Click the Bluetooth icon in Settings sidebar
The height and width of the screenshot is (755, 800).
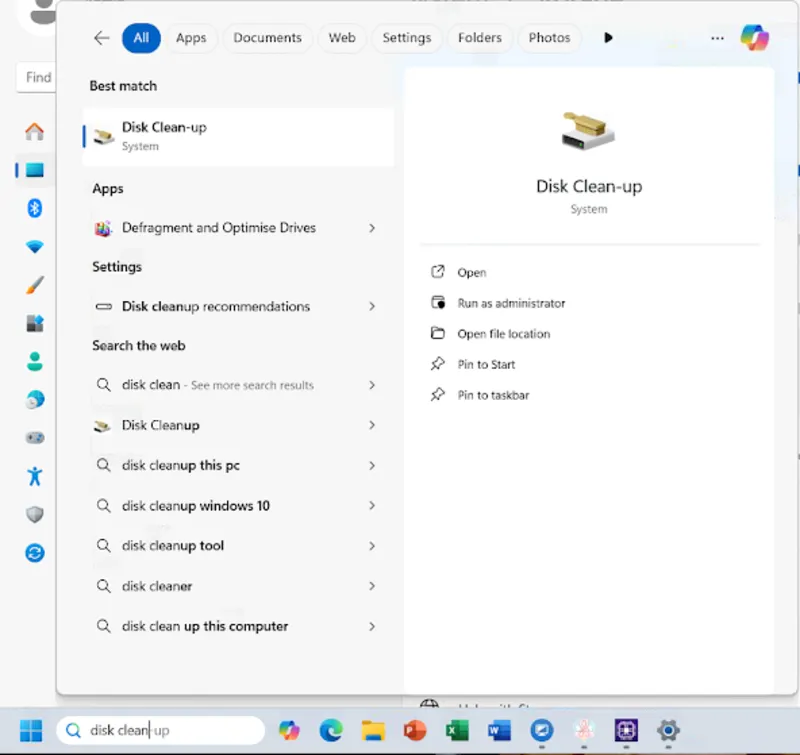35,208
